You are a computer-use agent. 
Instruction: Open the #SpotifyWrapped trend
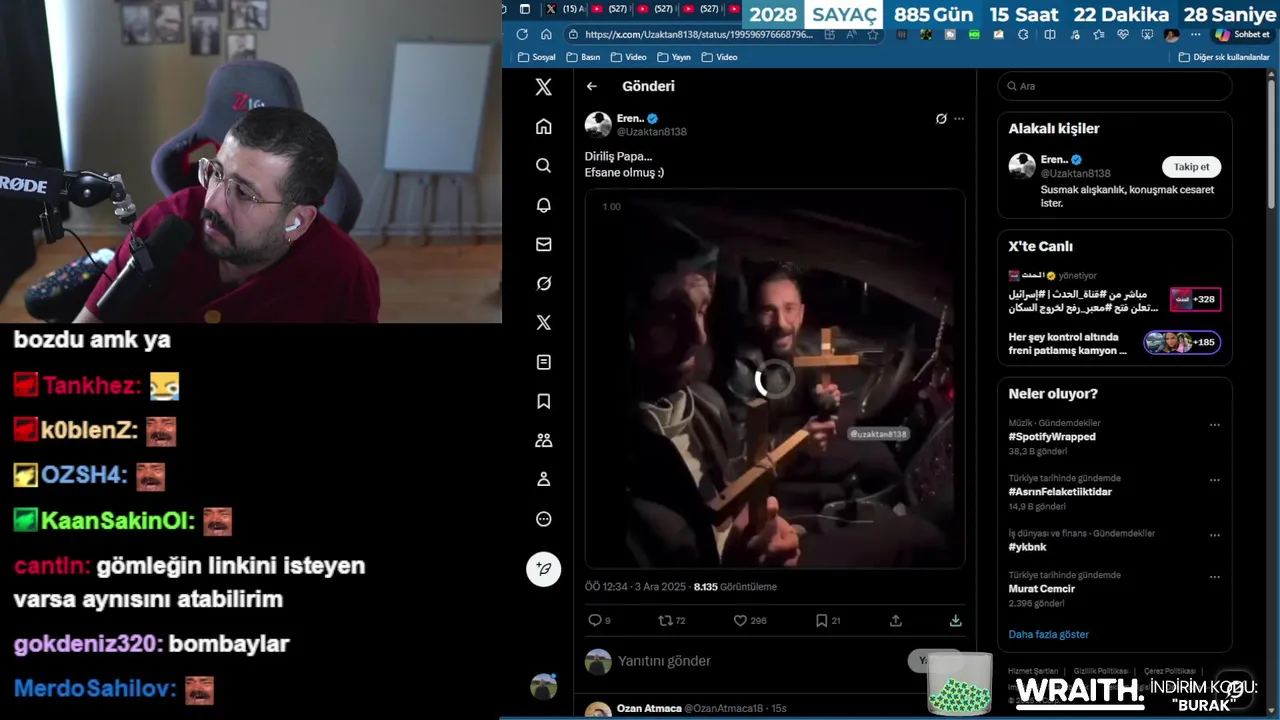[1052, 437]
